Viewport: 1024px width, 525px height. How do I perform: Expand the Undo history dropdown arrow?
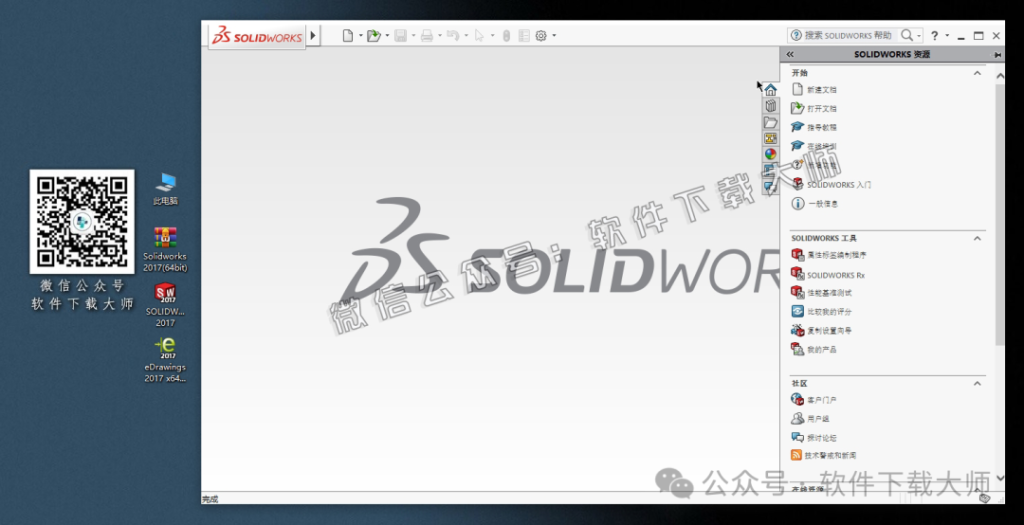pos(466,35)
